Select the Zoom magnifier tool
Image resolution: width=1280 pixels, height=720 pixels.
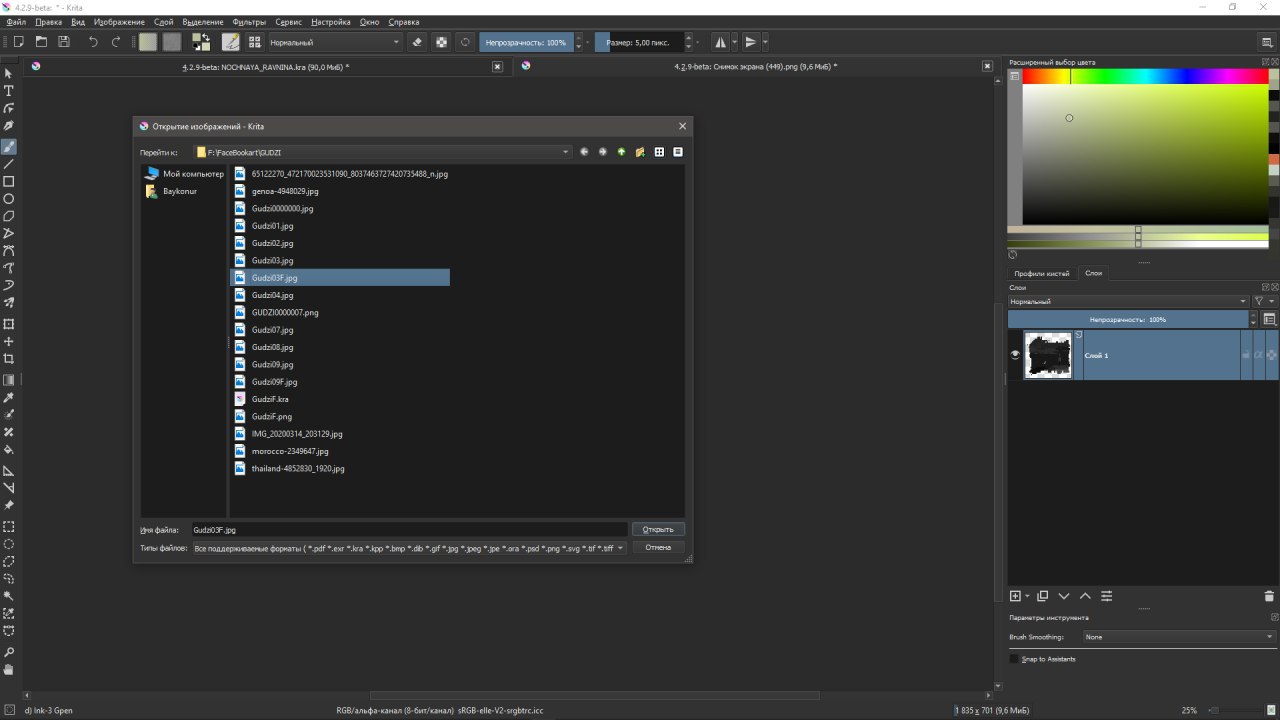(9, 652)
